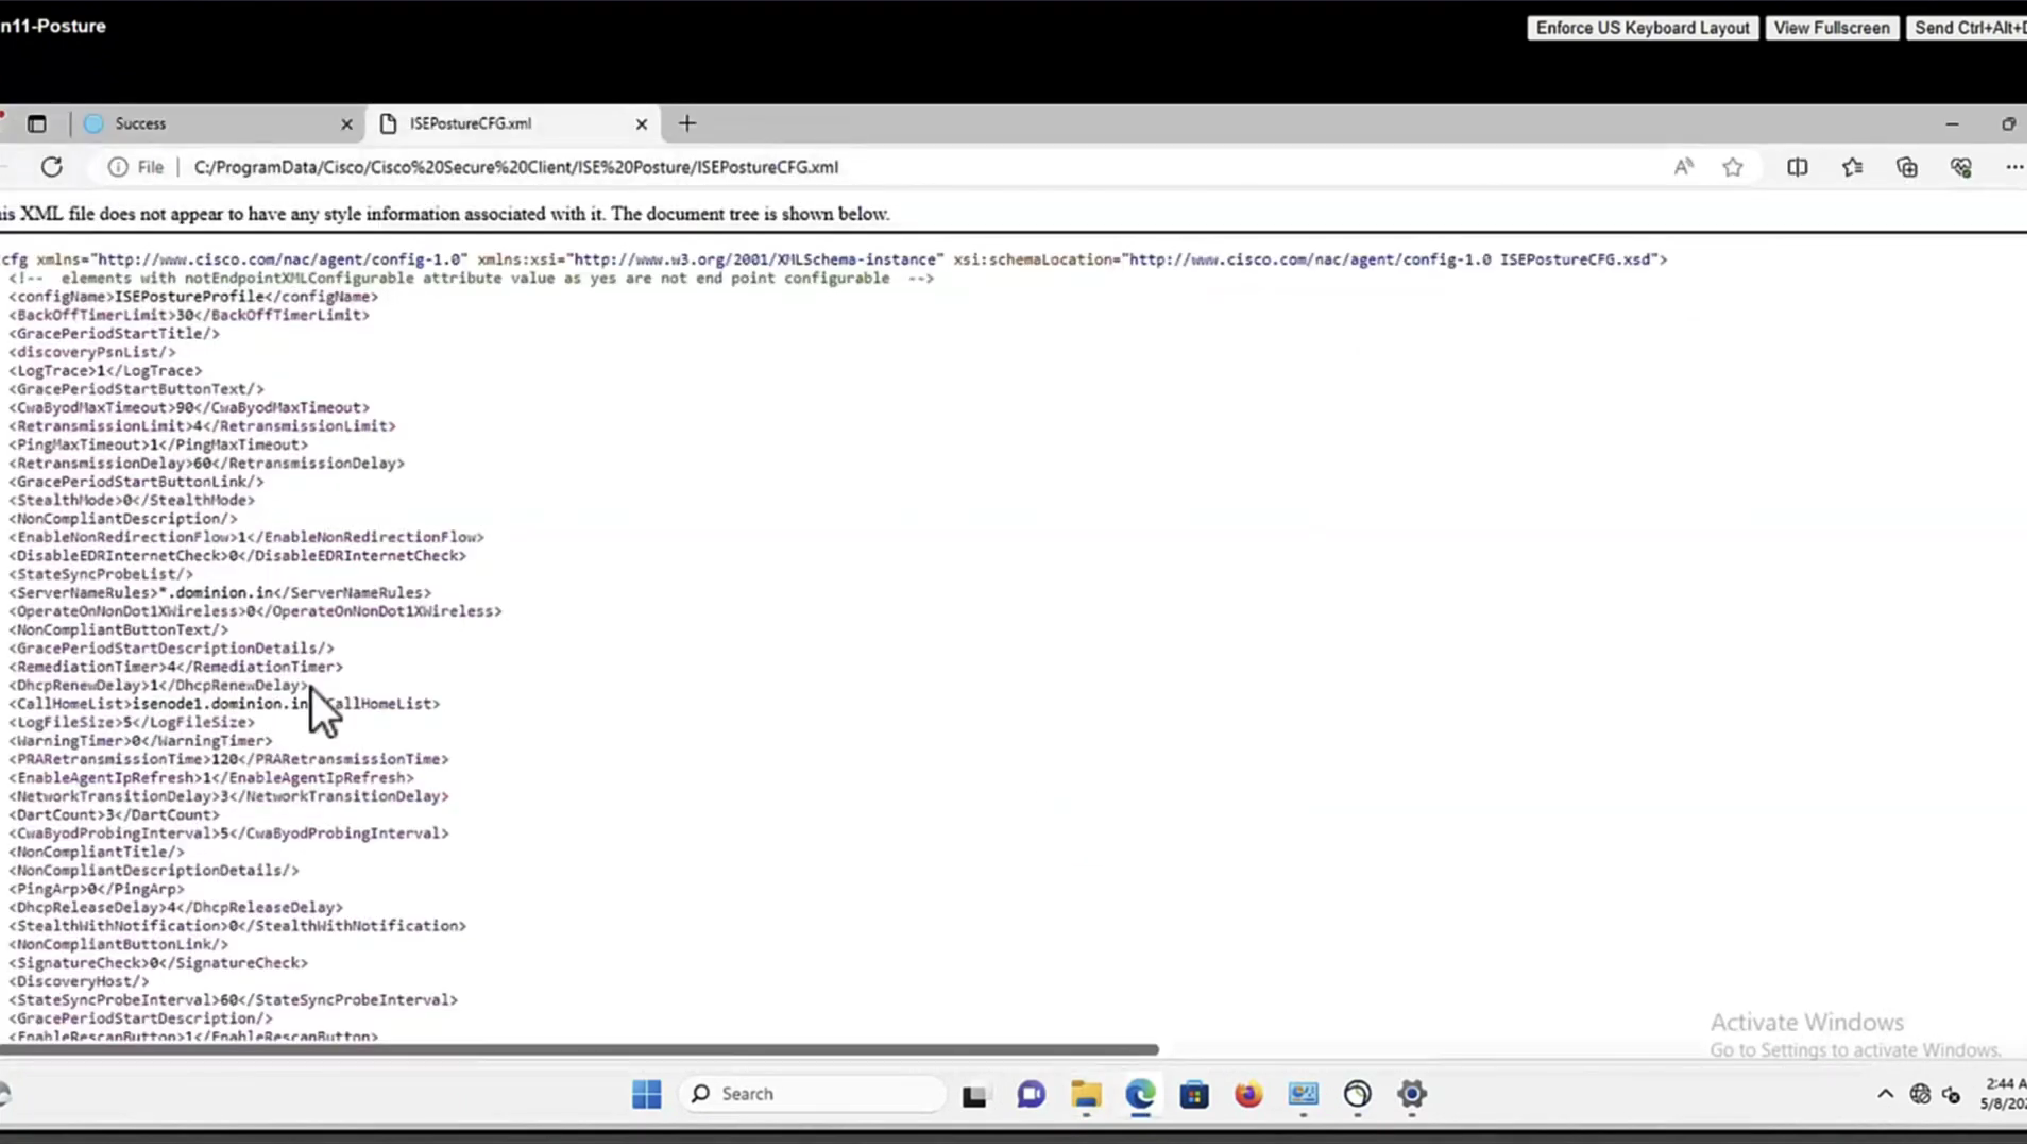Click the View Fullscreen button
This screenshot has width=2027, height=1144.
point(1831,28)
